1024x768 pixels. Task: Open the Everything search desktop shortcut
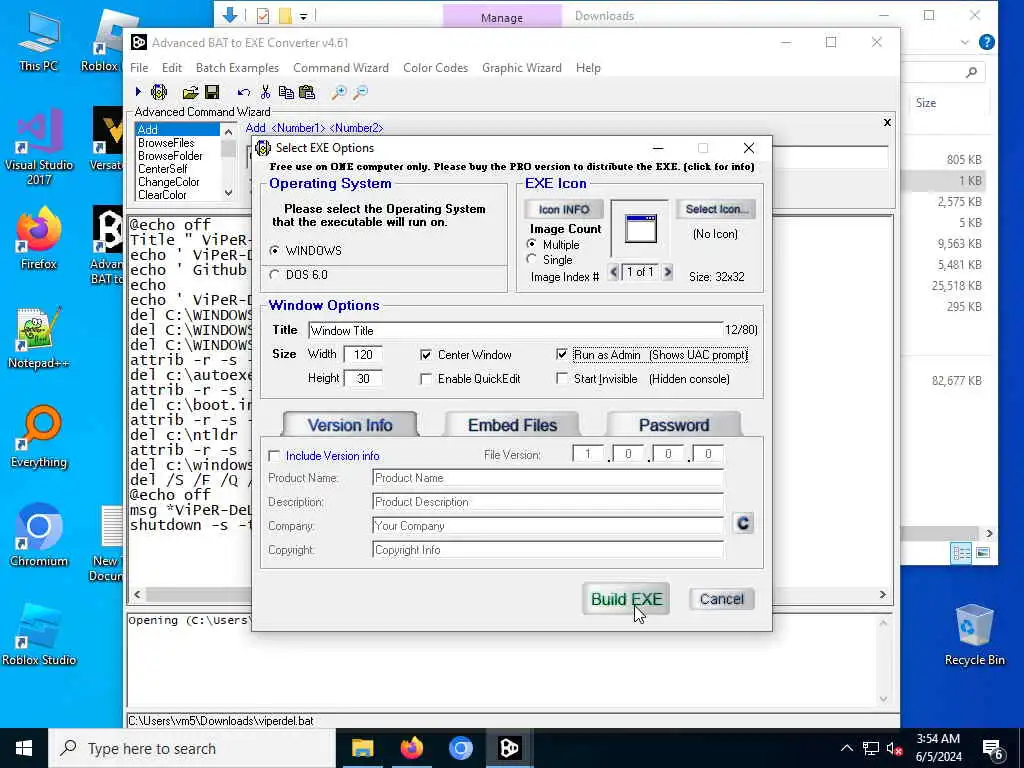tap(39, 437)
